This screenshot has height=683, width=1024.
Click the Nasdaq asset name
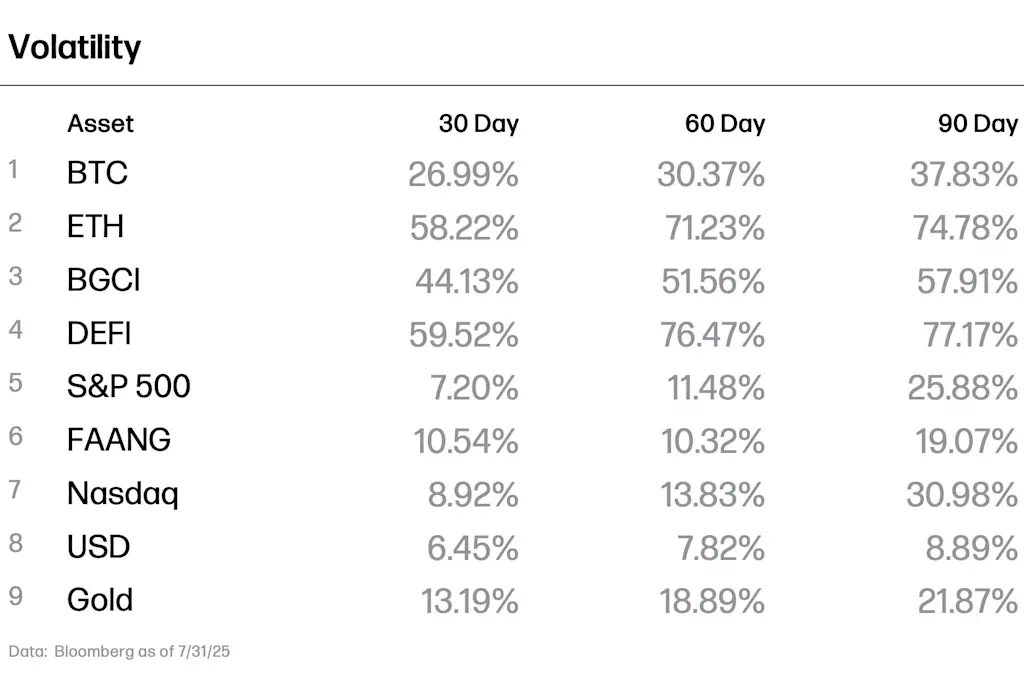pos(123,494)
